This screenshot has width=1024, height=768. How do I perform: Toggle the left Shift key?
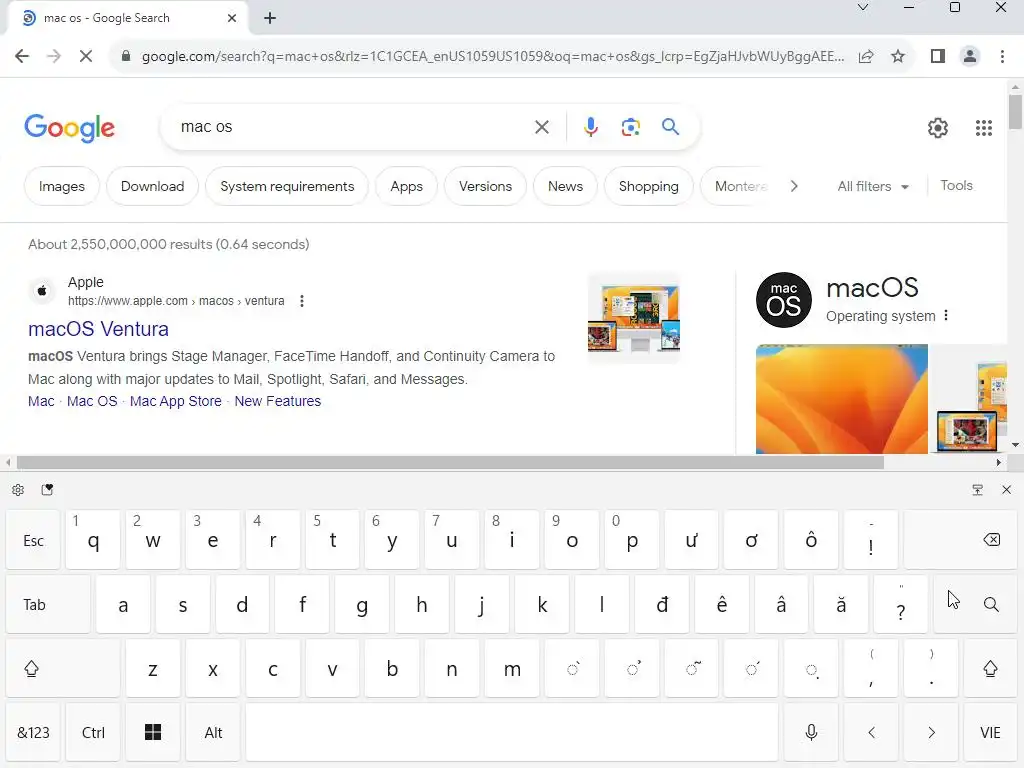click(63, 668)
